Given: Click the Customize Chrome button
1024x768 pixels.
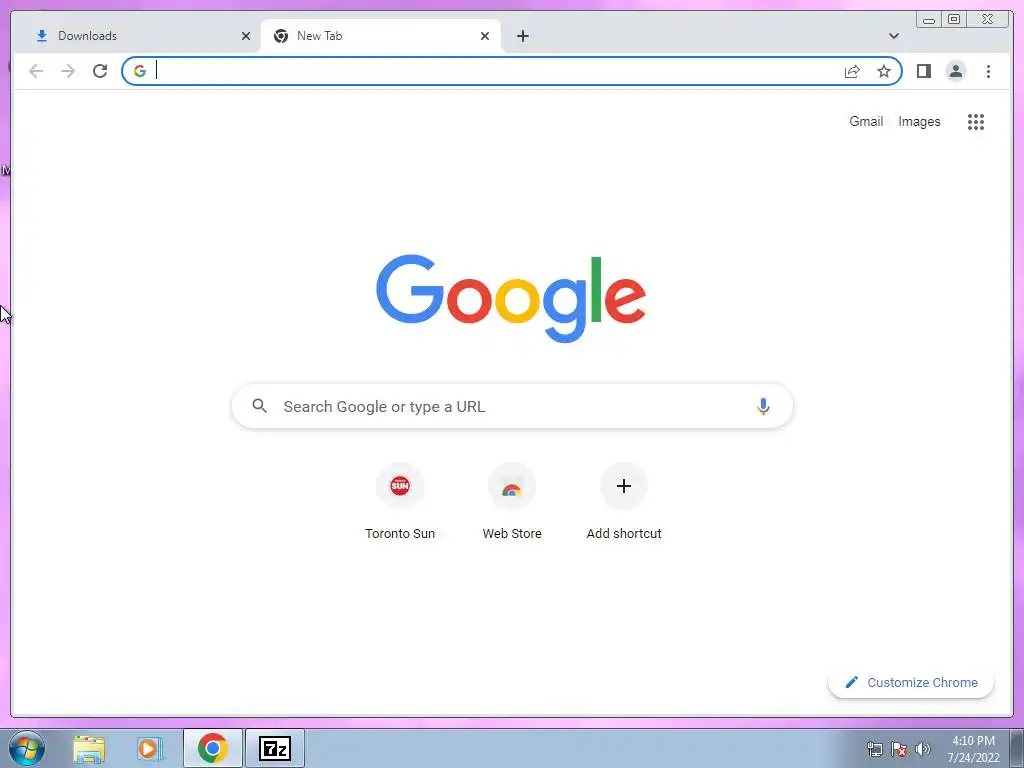Looking at the screenshot, I should pyautogui.click(x=911, y=682).
